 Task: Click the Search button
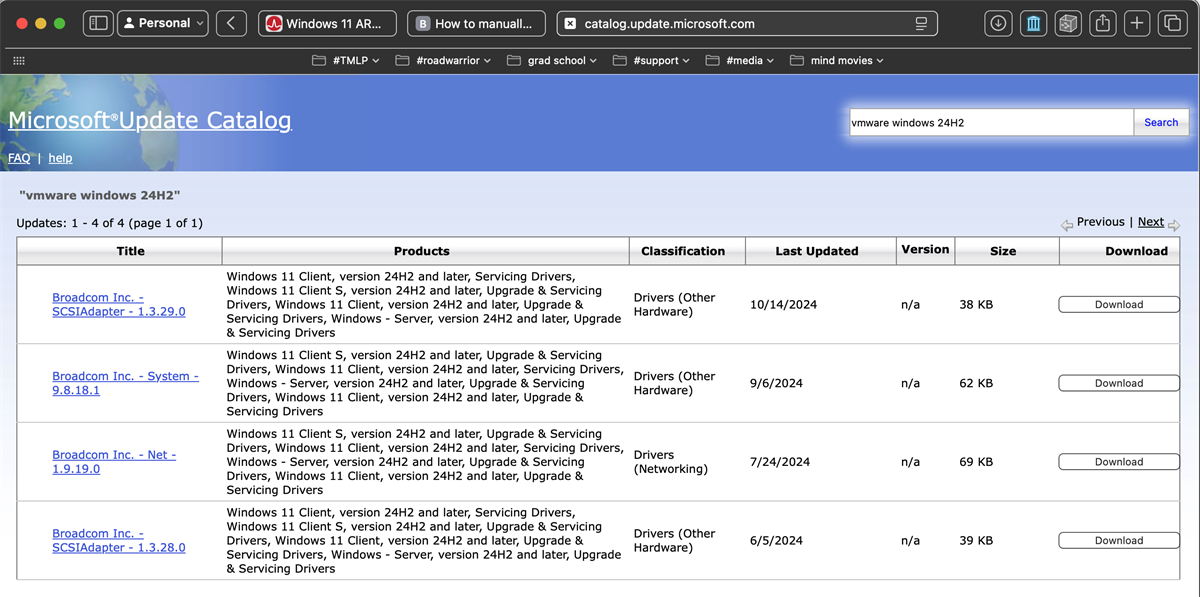coord(1161,122)
